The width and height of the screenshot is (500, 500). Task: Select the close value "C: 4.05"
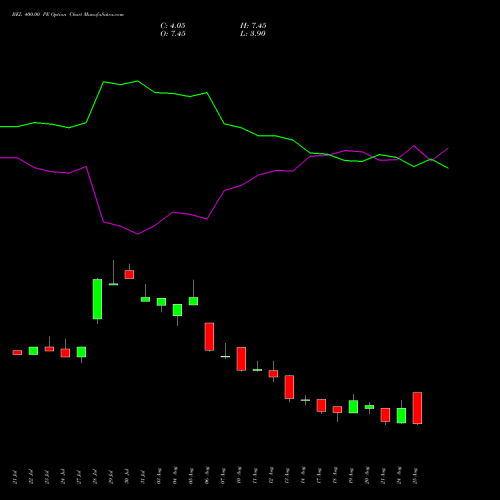coord(173,26)
